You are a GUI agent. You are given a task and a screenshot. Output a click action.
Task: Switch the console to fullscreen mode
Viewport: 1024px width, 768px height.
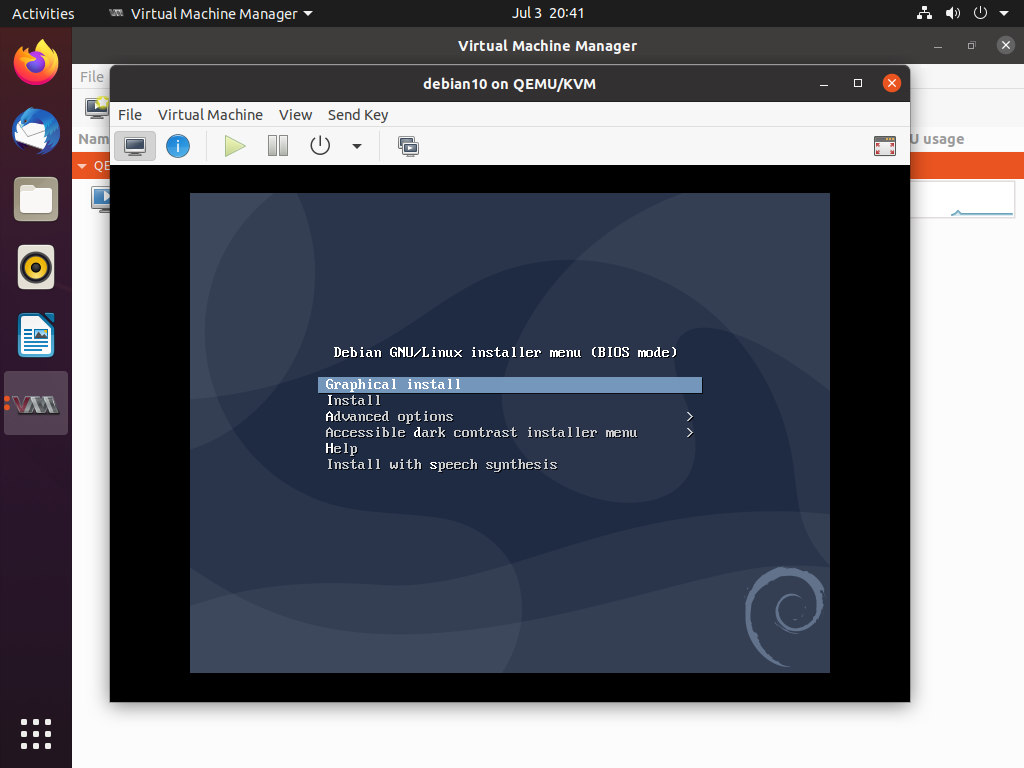point(884,145)
